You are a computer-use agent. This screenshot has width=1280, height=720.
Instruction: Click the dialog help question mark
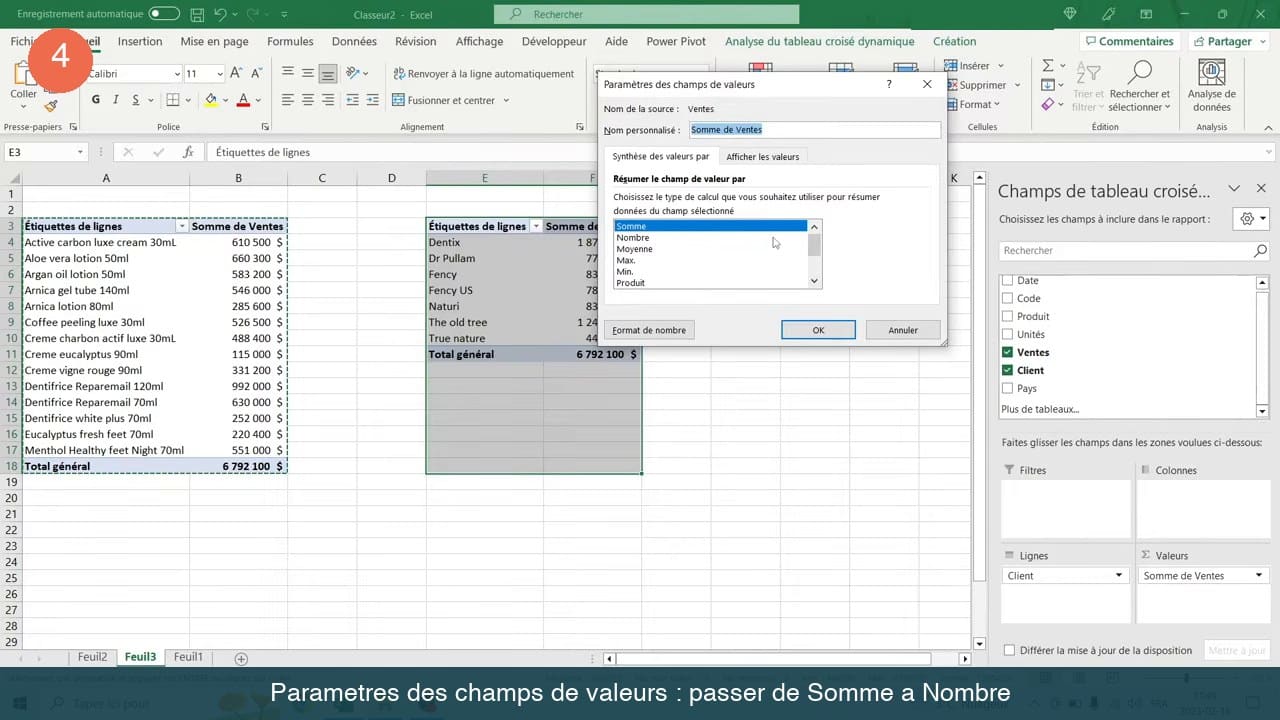pos(889,85)
